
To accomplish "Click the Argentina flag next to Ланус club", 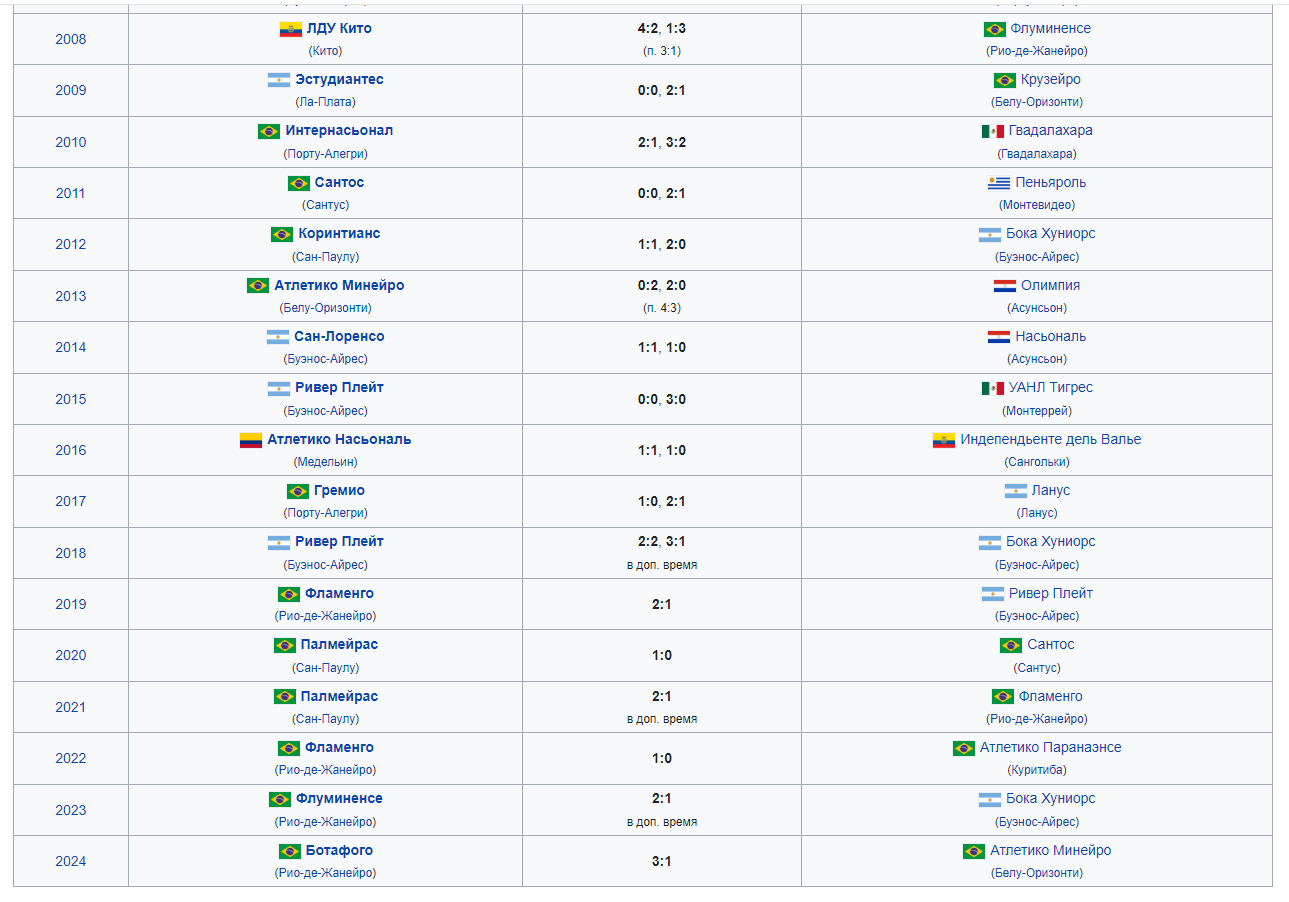I will [x=1015, y=491].
